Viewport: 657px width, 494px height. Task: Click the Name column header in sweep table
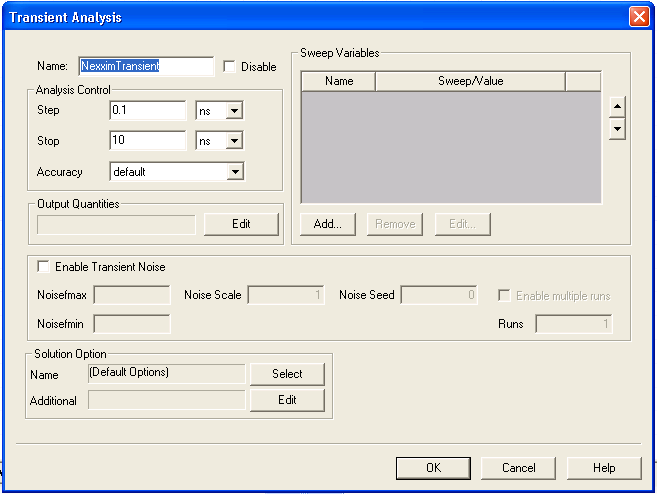click(x=339, y=81)
